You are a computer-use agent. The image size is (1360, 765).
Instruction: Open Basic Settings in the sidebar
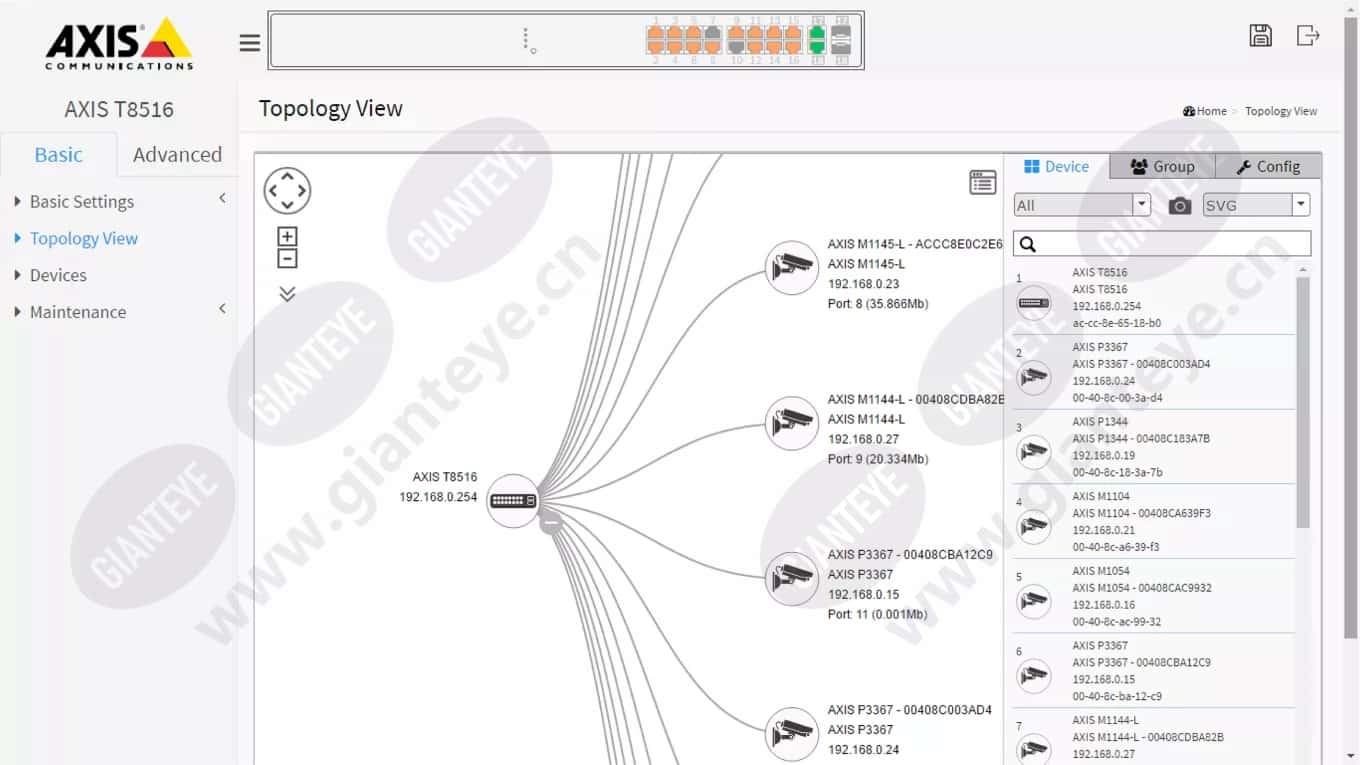(x=82, y=202)
